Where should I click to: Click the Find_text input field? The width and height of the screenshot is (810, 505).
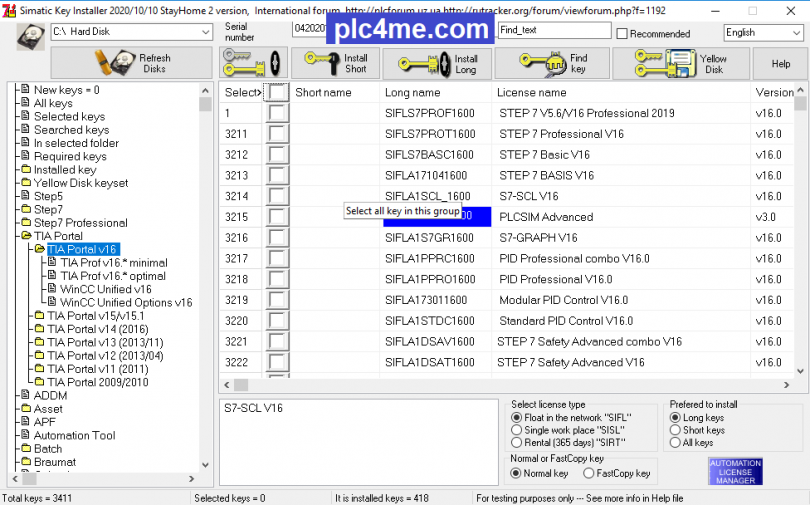click(x=553, y=30)
